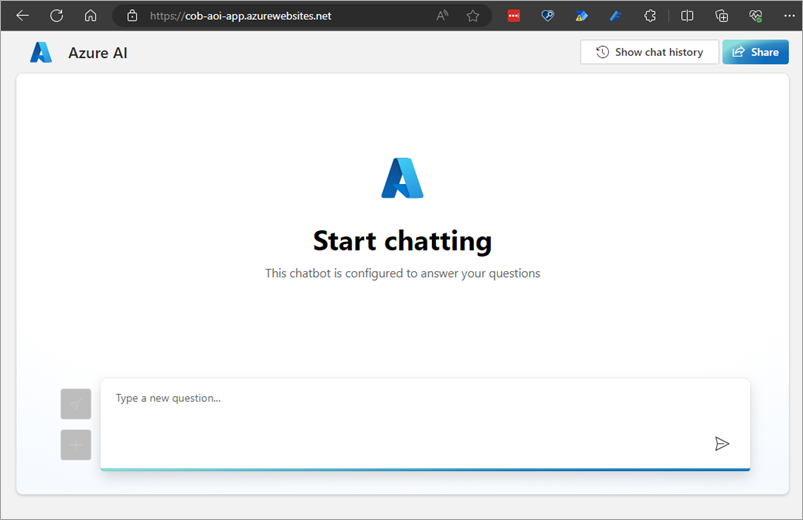Click the Azure AI title link
The height and width of the screenshot is (520, 803).
pos(98,53)
